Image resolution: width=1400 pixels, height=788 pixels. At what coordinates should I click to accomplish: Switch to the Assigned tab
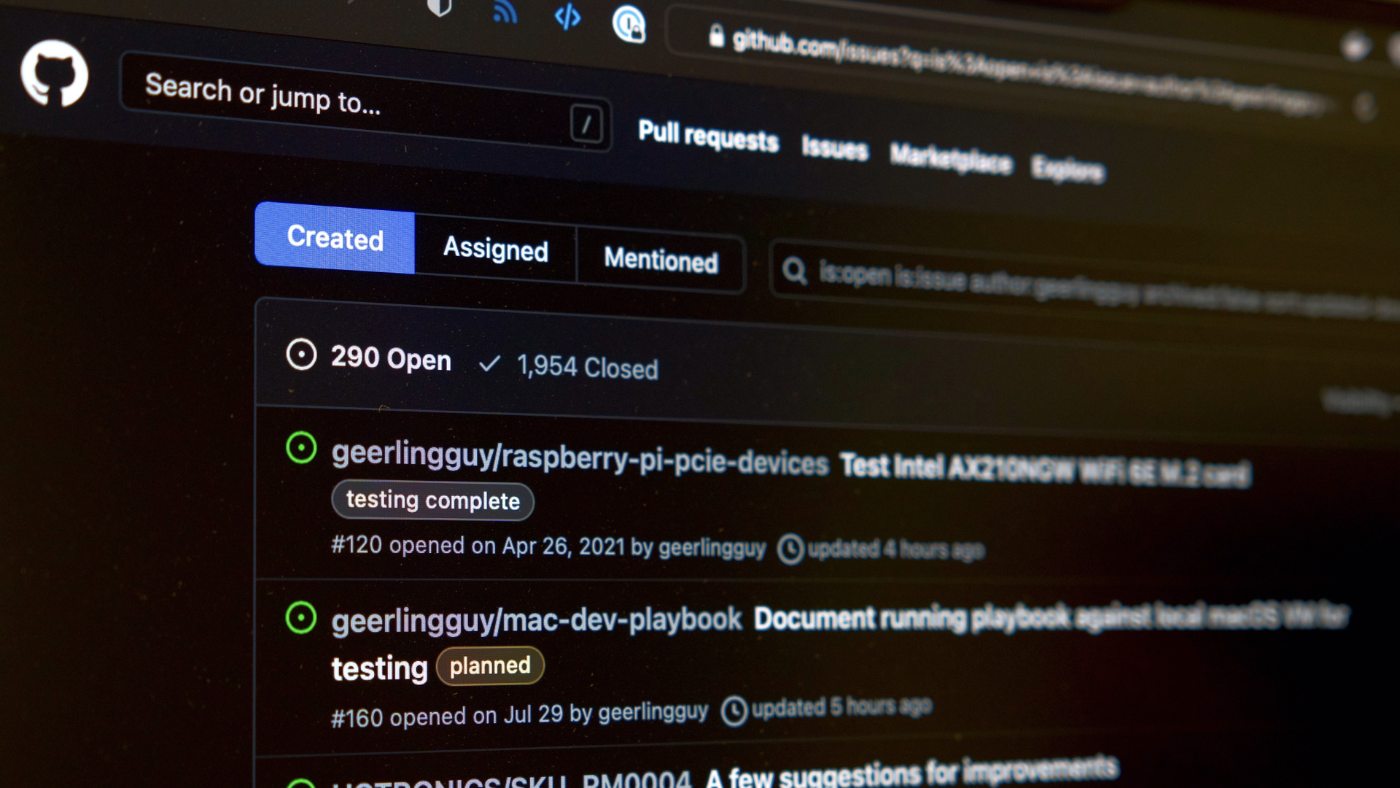pyautogui.click(x=495, y=249)
